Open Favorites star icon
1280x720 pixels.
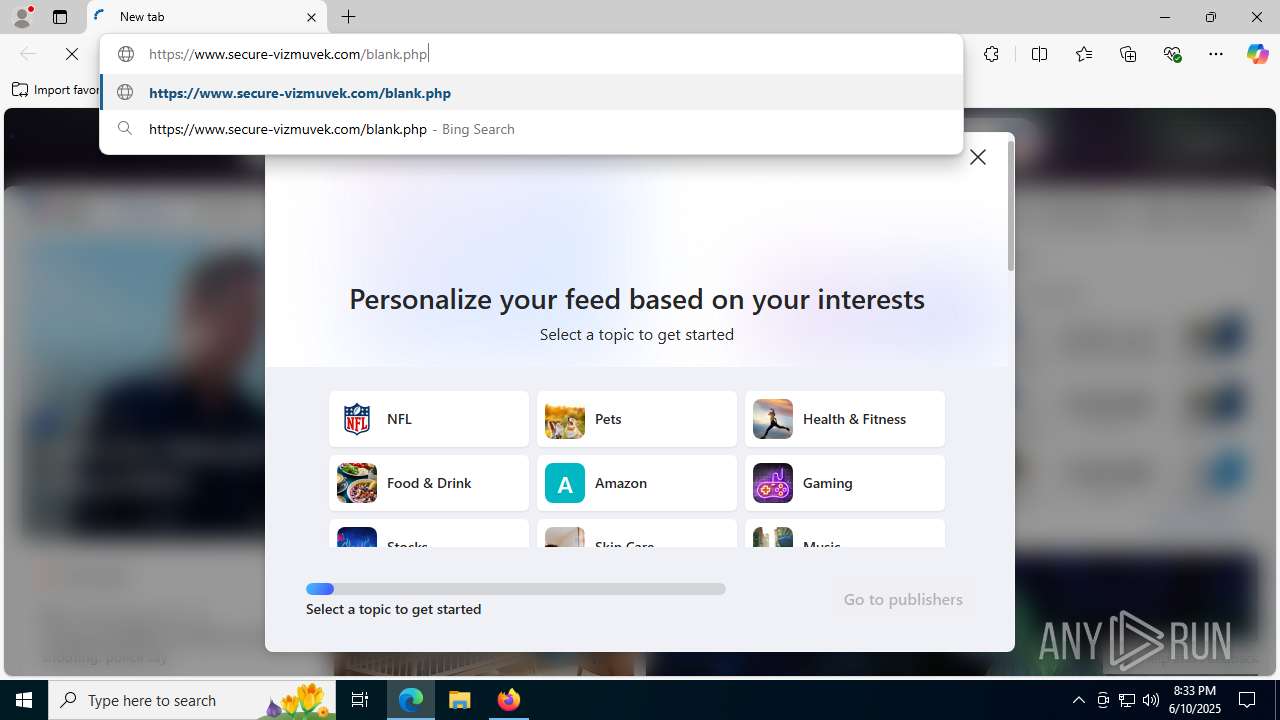click(x=1084, y=54)
